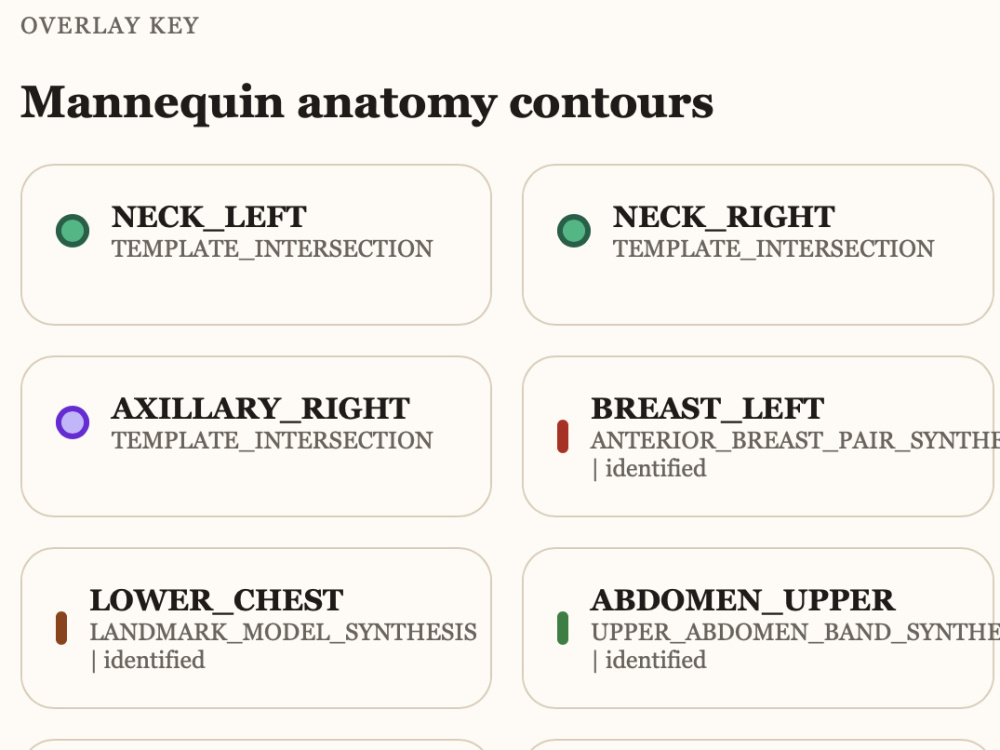Click the identified status under ABDOMEN_UPPER
The image size is (1000, 750).
click(656, 661)
